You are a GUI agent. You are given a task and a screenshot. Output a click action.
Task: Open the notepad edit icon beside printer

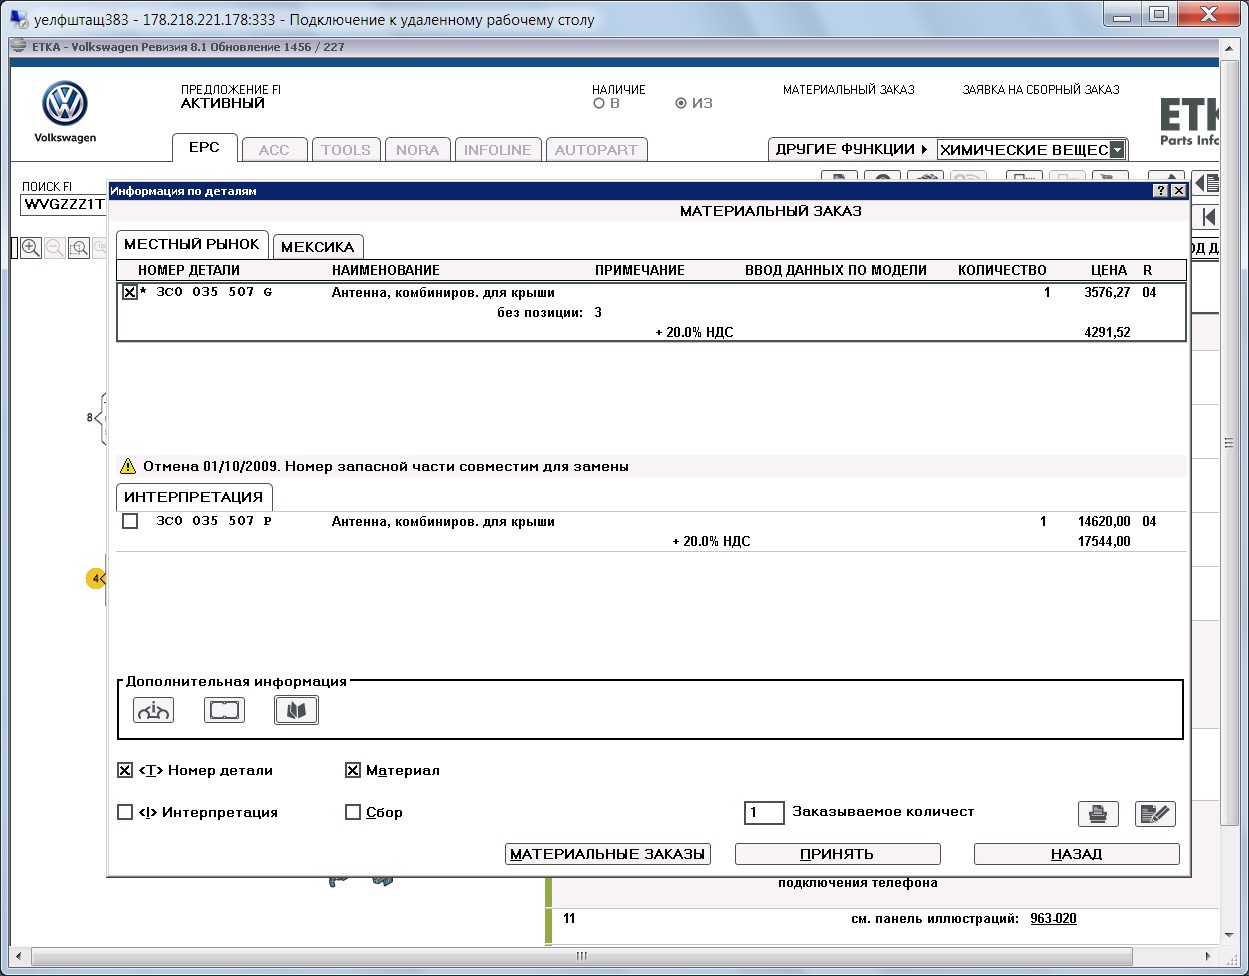(1155, 813)
